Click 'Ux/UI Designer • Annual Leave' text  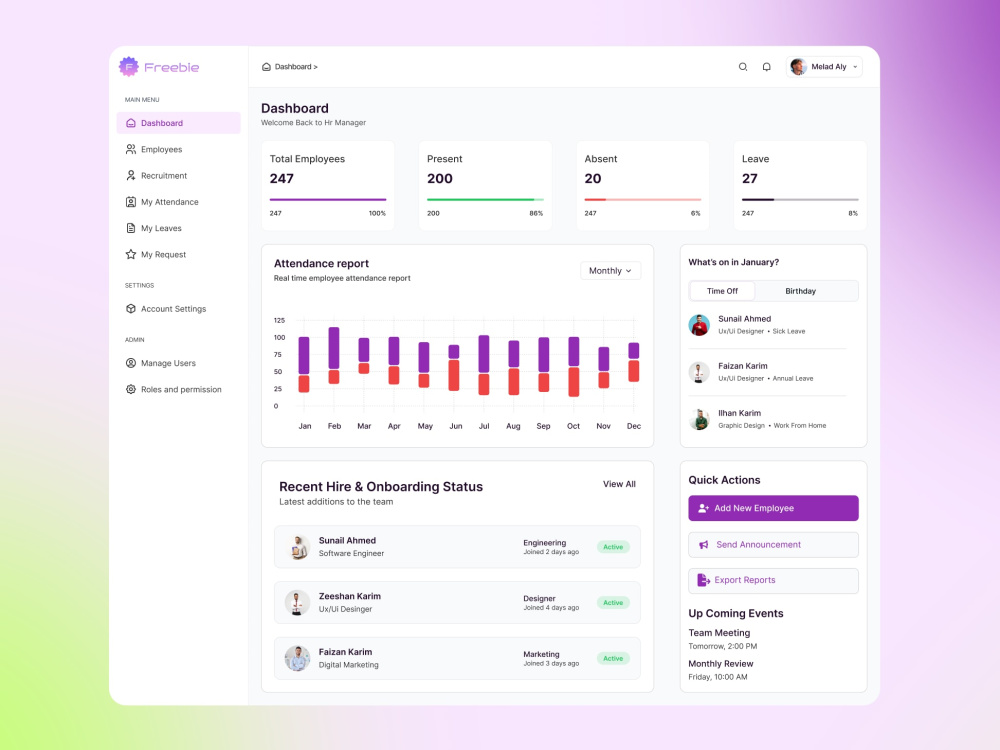point(765,378)
